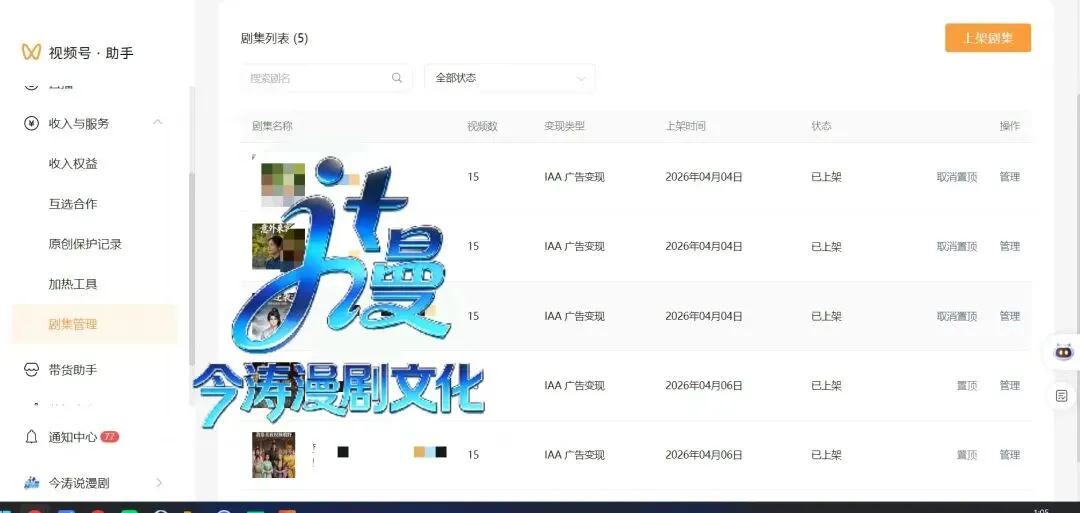Click 置顶 in the fourth series row
This screenshot has width=1080, height=513.
pos(967,386)
